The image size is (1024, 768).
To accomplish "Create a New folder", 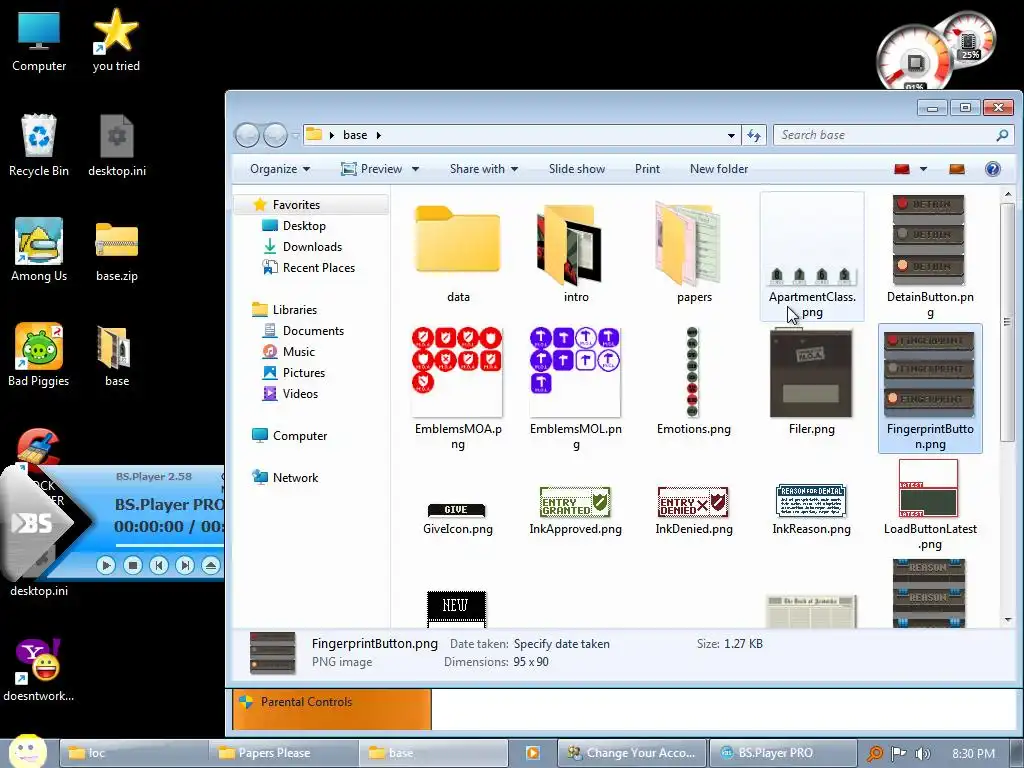I will click(x=719, y=169).
